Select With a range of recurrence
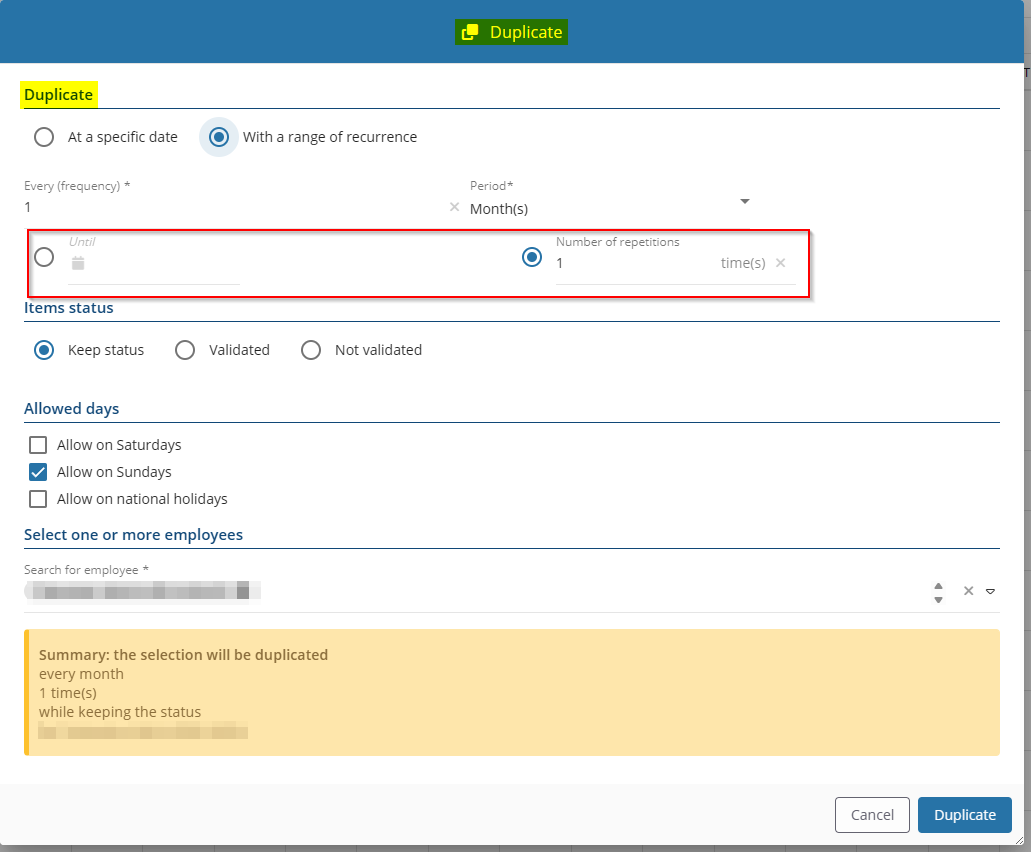Viewport: 1031px width, 852px height. [219, 137]
